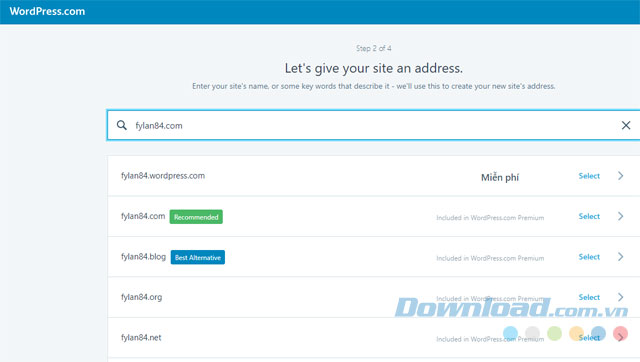This screenshot has height=362, width=640.
Task: Click the Step 2 of 4 indicator
Action: pyautogui.click(x=373, y=48)
